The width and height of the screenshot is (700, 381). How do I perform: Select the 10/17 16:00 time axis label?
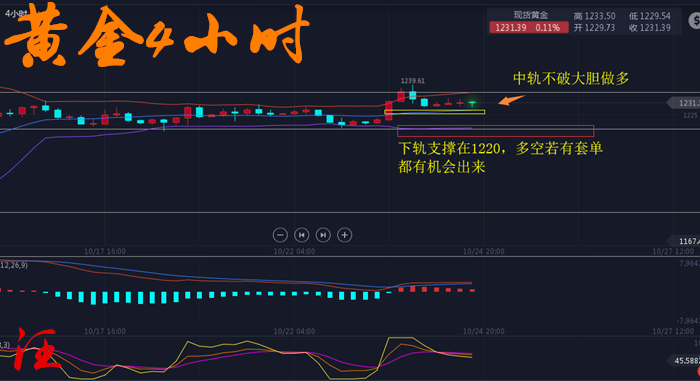(x=105, y=251)
